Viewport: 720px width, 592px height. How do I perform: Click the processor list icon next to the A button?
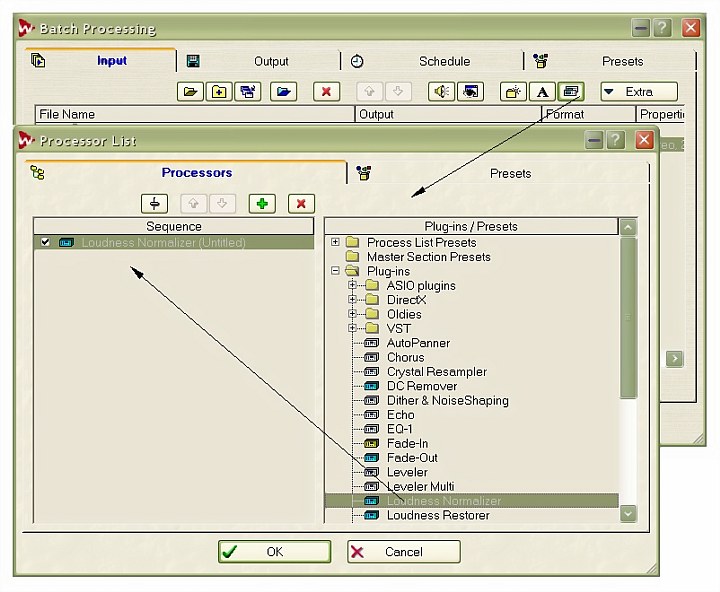point(571,91)
